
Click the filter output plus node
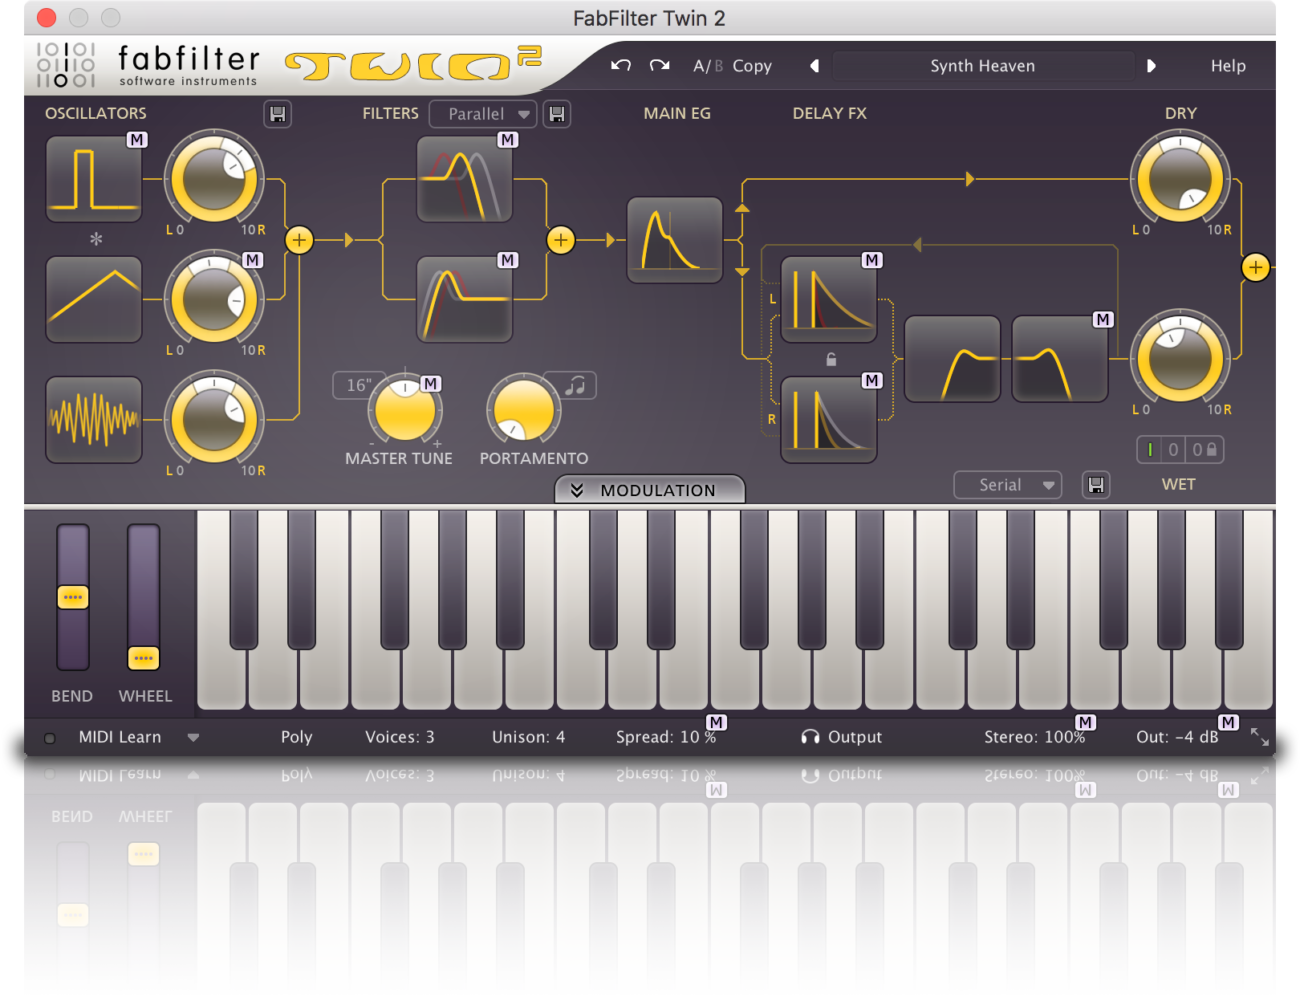click(561, 240)
